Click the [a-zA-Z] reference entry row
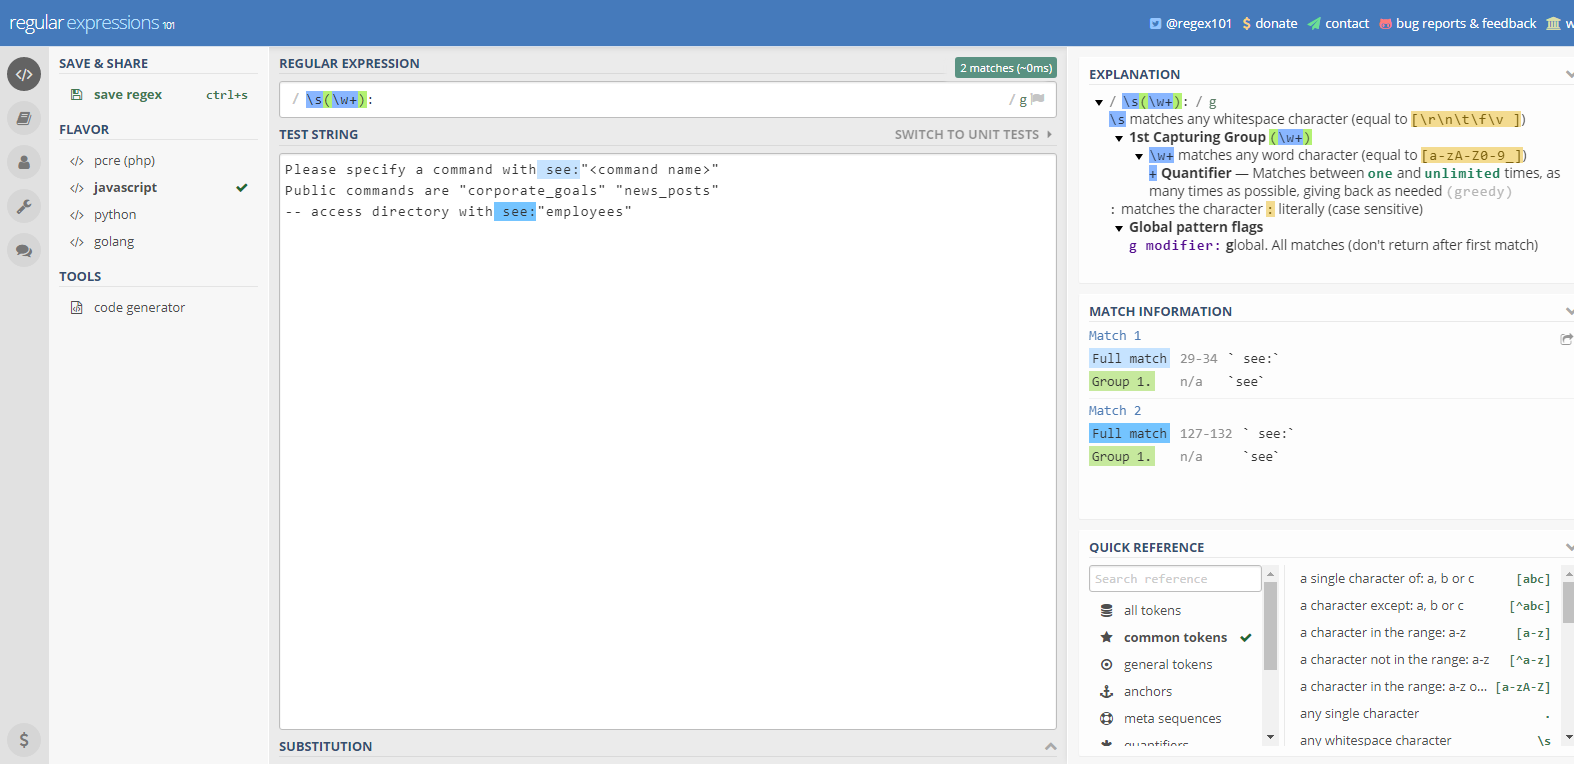Viewport: 1574px width, 764px height. pyautogui.click(x=1425, y=687)
